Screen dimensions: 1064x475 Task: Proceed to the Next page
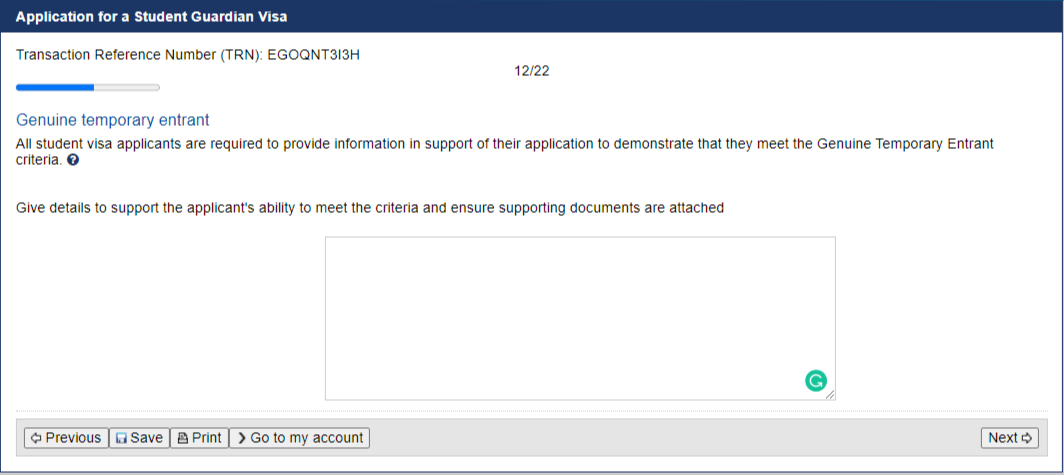pyautogui.click(x=1010, y=438)
